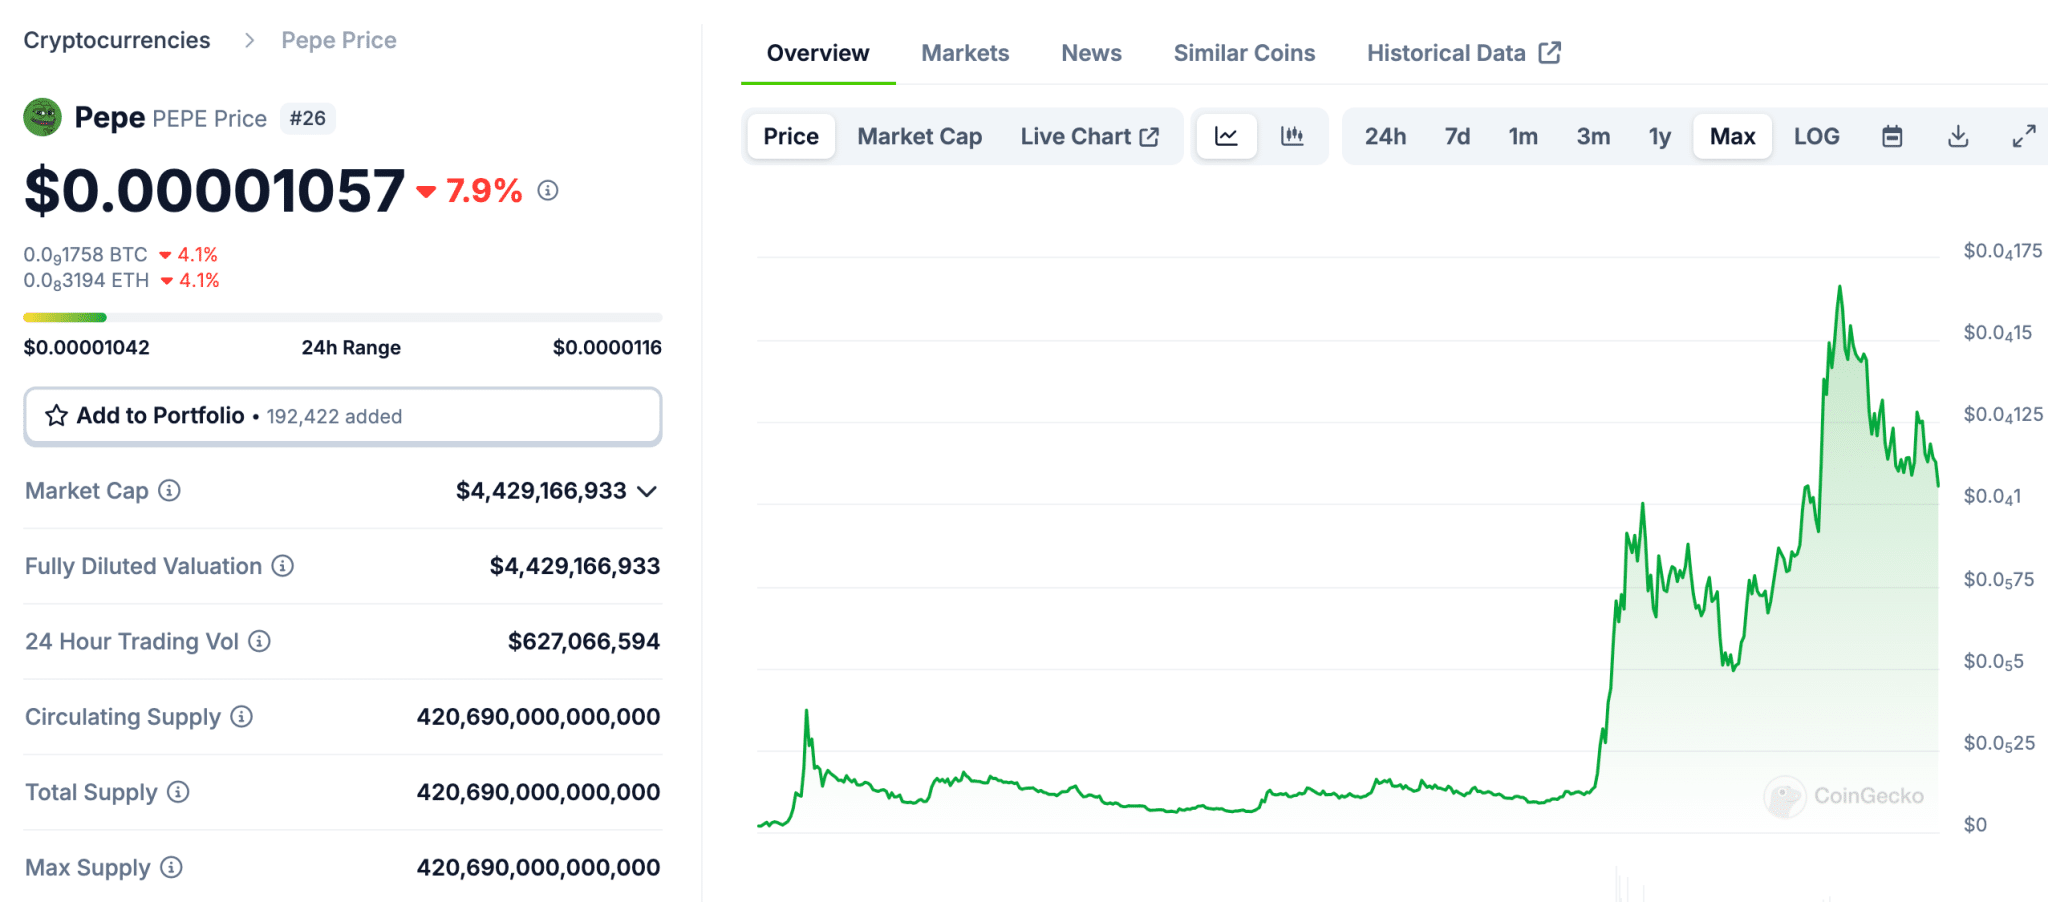This screenshot has height=902, width=2048.
Task: Set chart range to Max
Action: [1732, 136]
